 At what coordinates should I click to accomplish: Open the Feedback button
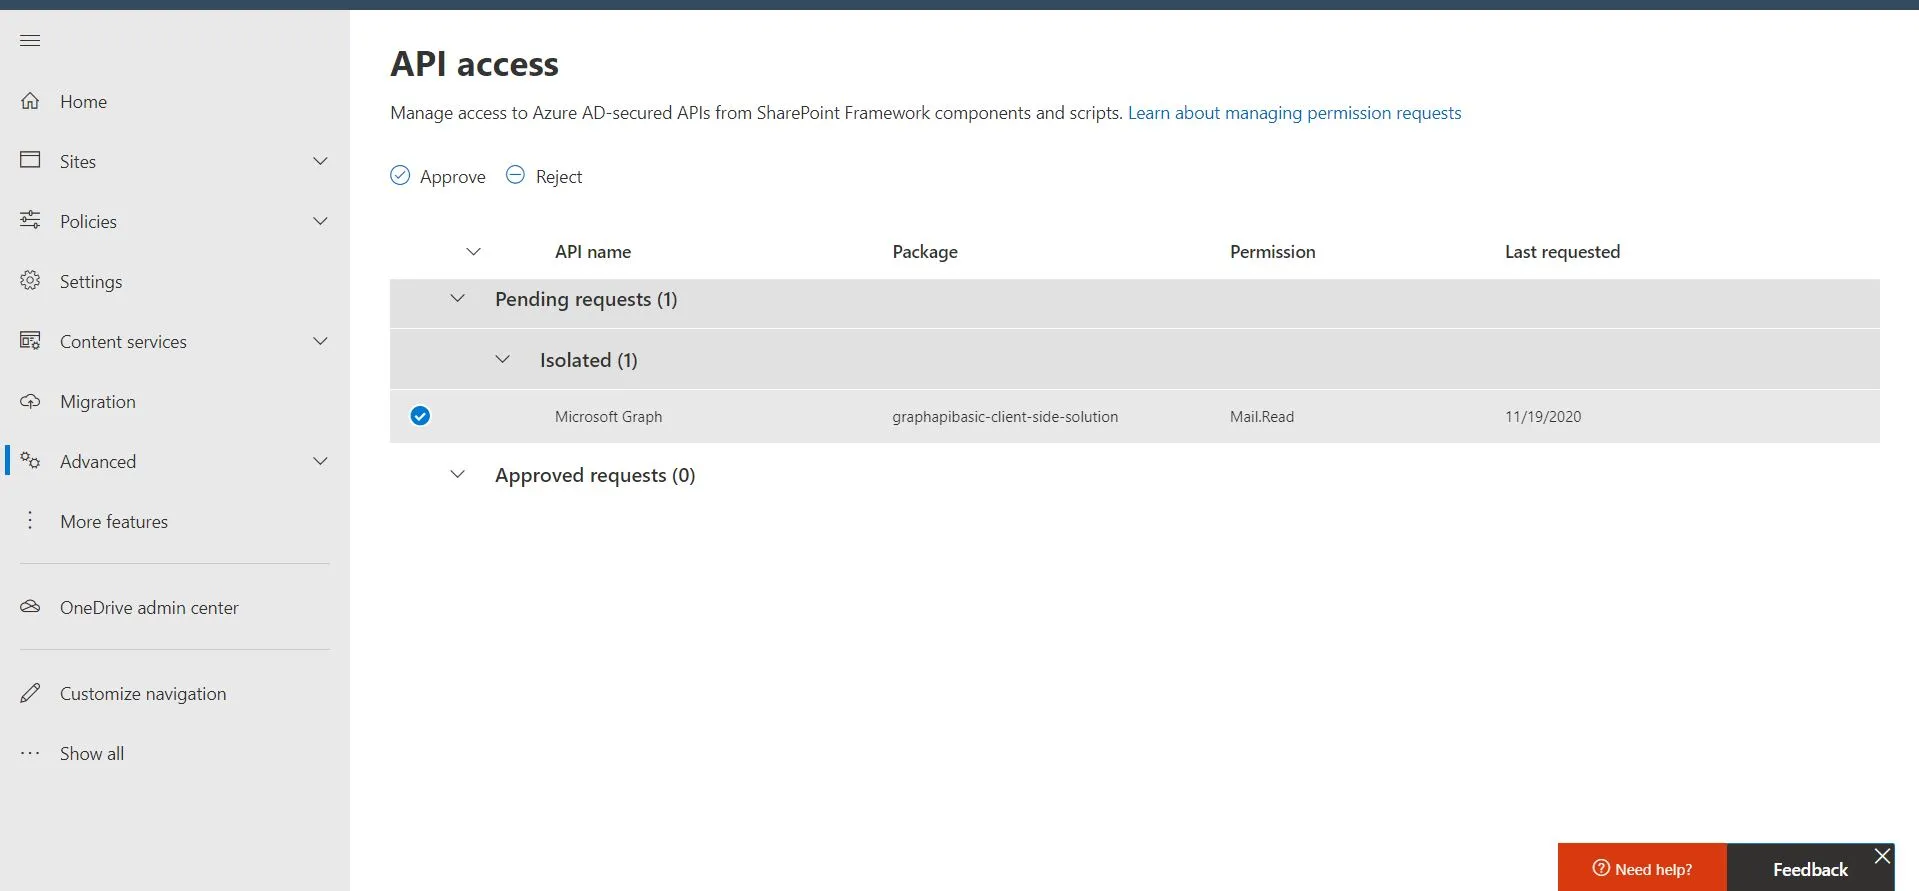point(1809,869)
